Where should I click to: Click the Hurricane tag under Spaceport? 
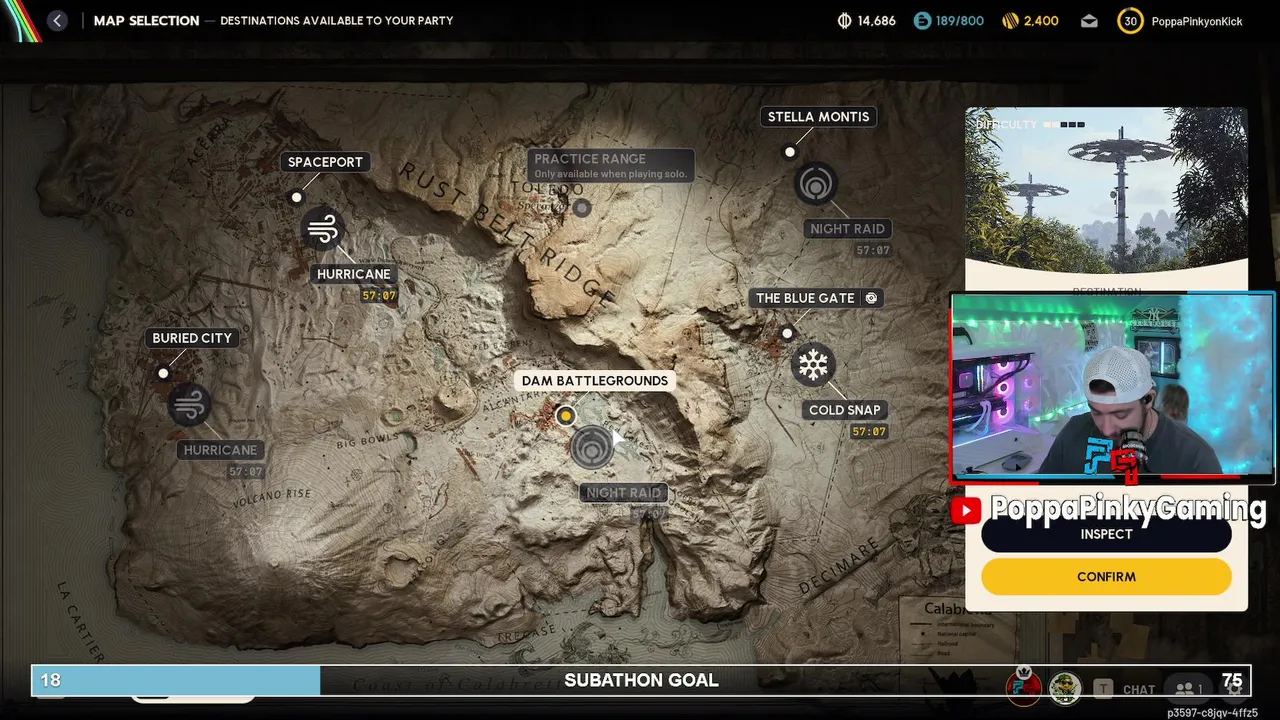click(354, 274)
